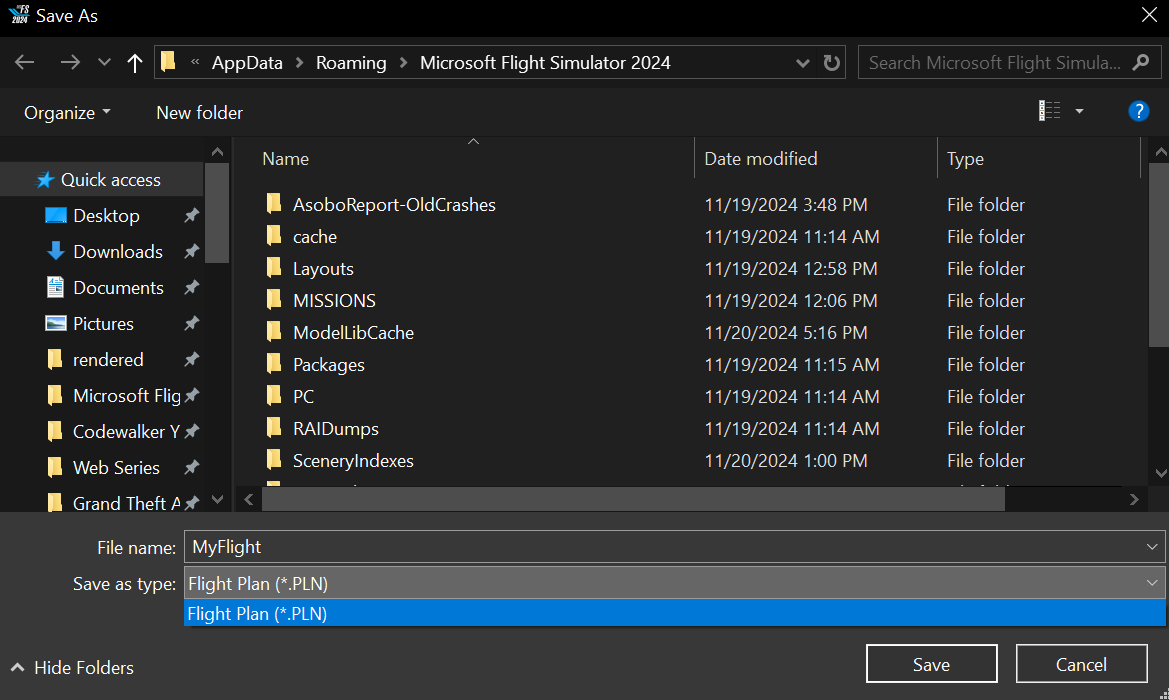Viewport: 1169px width, 700px height.
Task: Click the pin icon beside Pictures
Action: (x=192, y=324)
